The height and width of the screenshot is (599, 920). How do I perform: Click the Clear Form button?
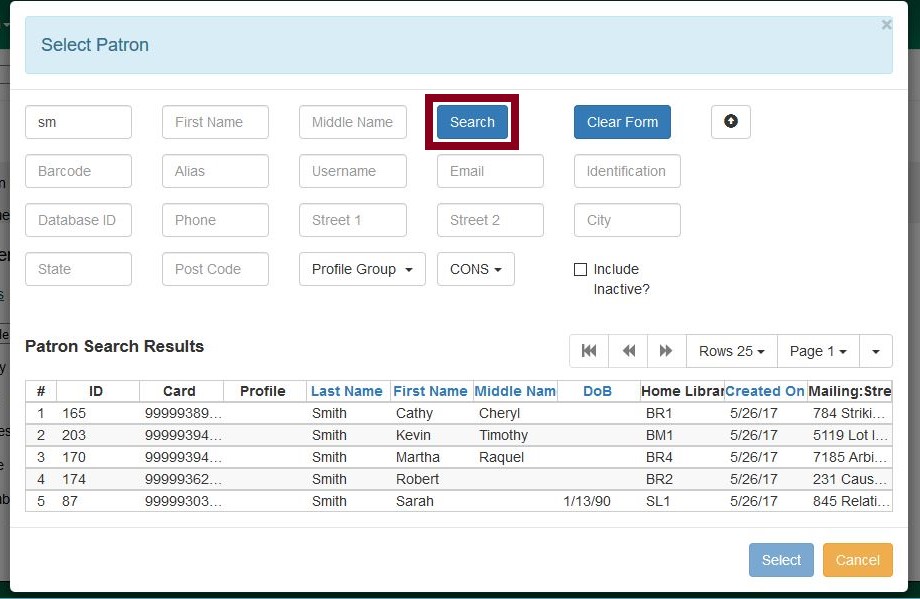pyautogui.click(x=622, y=121)
